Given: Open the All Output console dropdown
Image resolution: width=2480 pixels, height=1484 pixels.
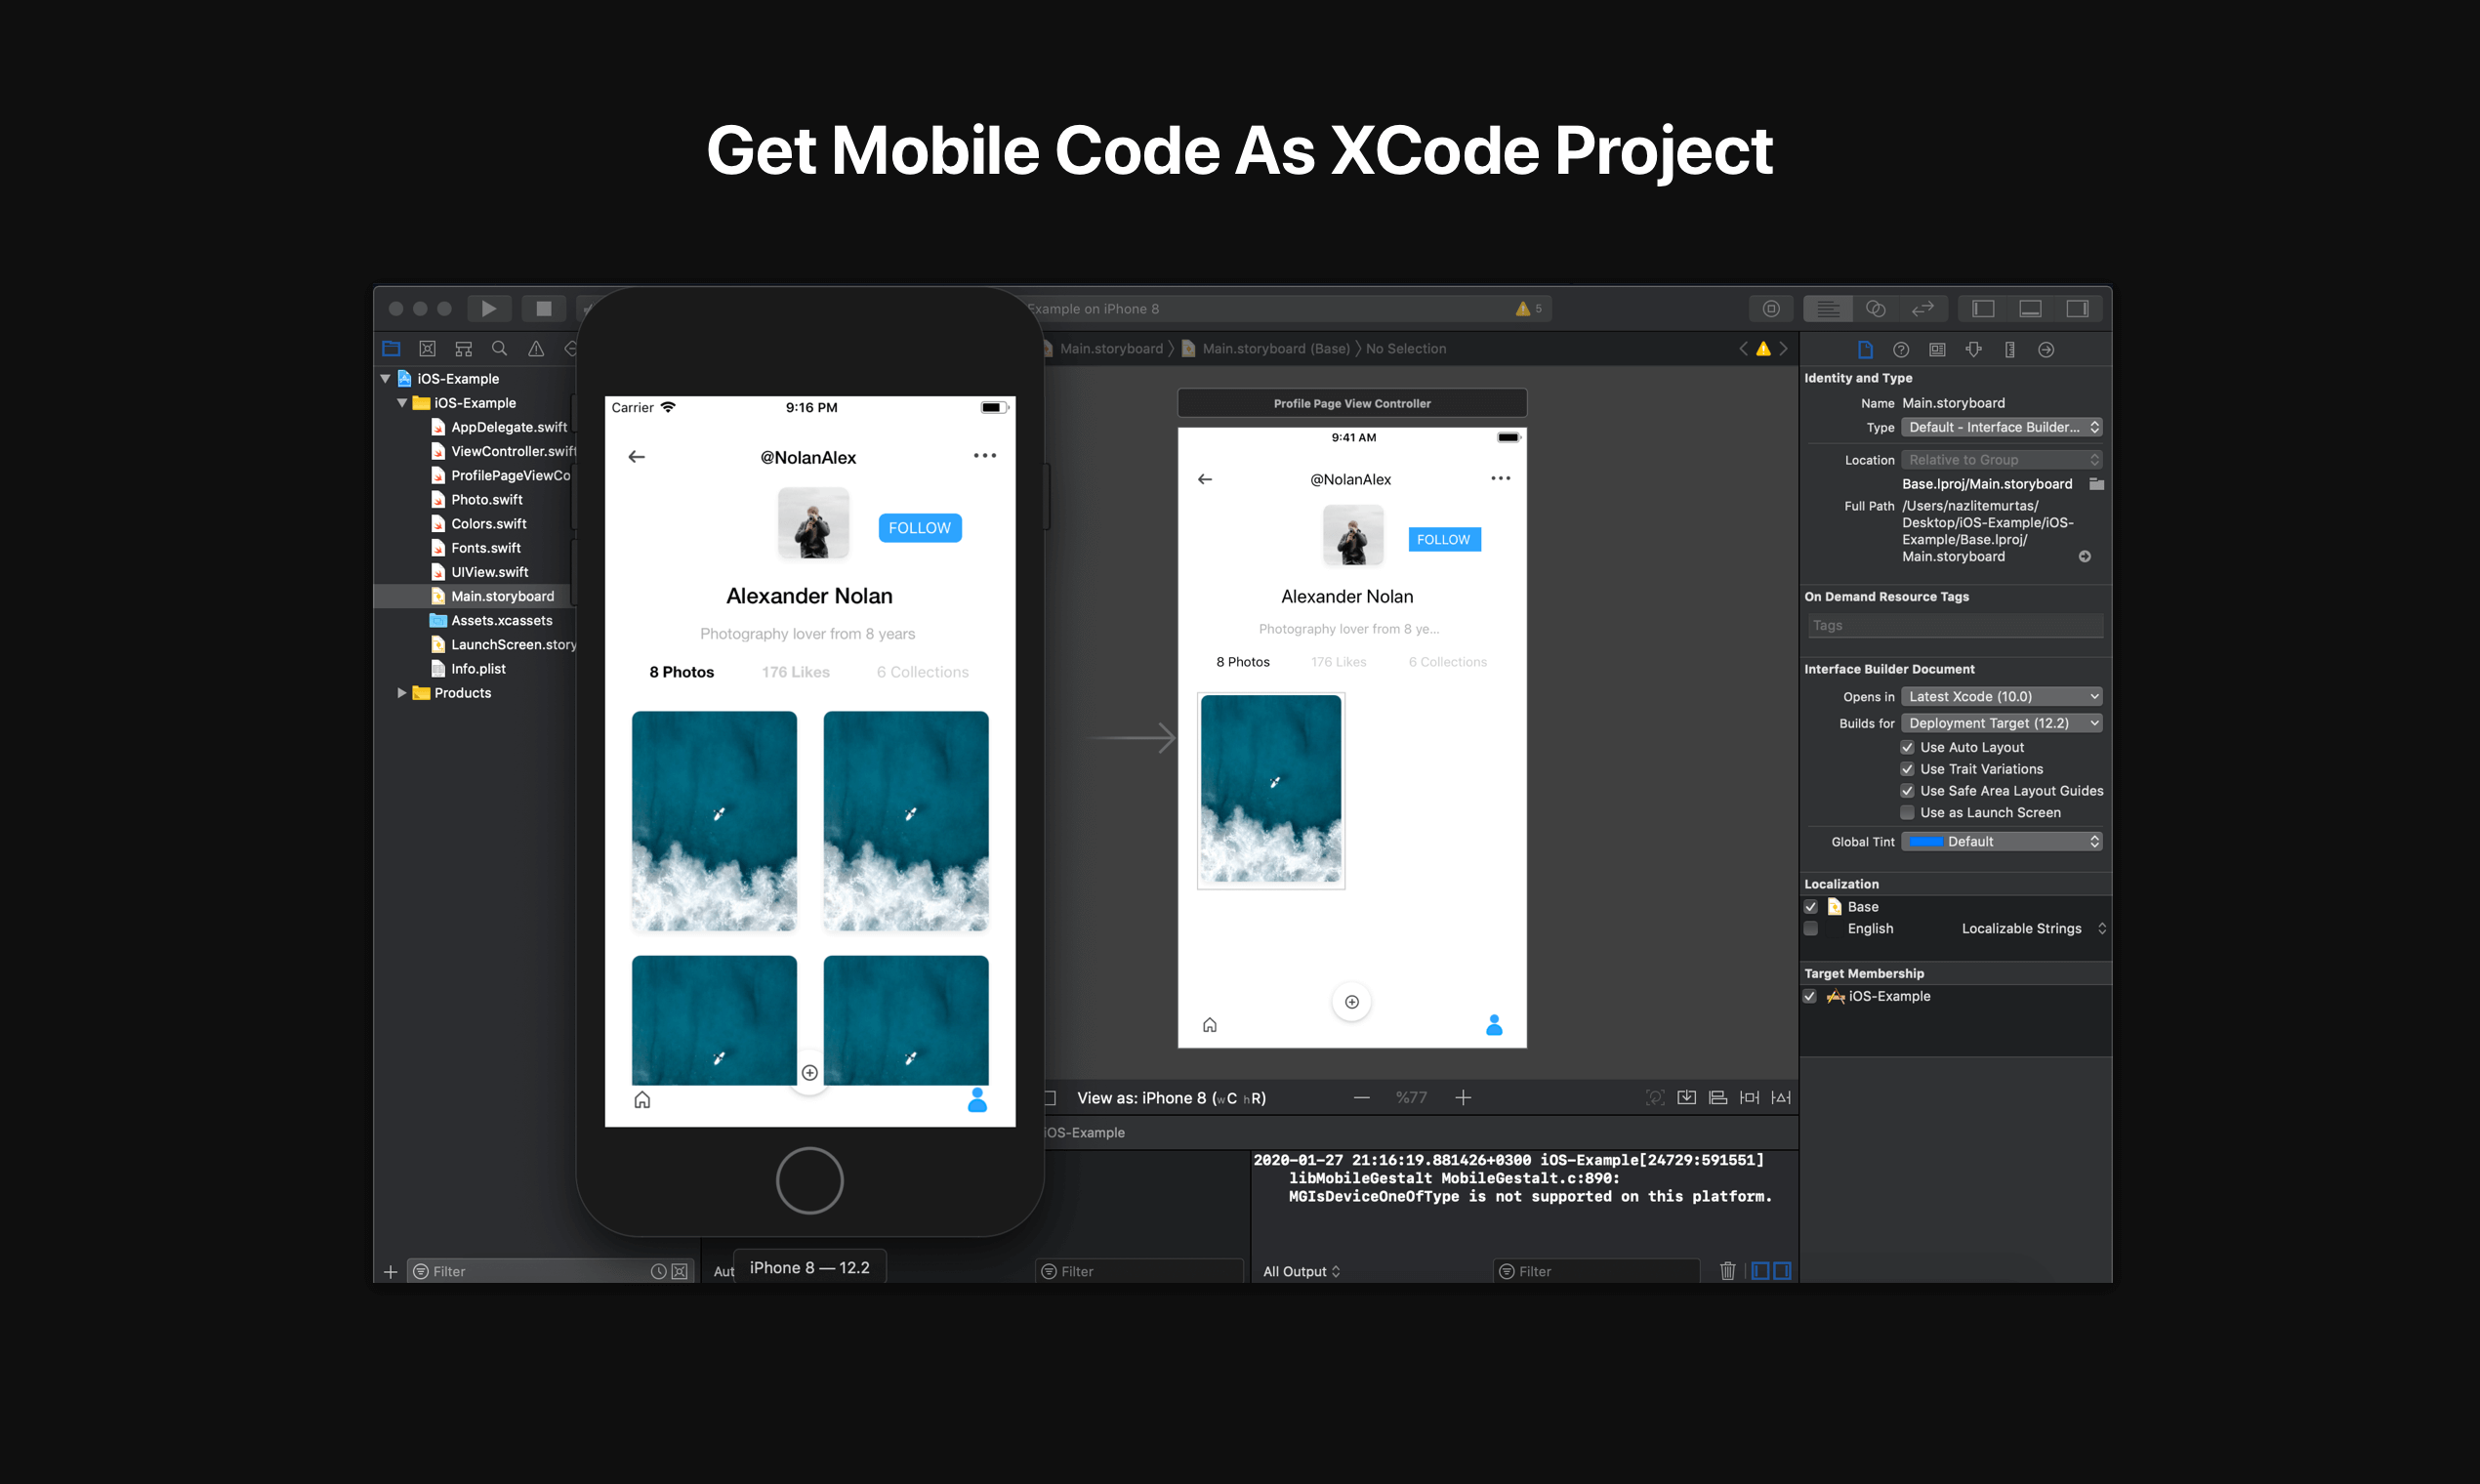Looking at the screenshot, I should pos(1301,1272).
